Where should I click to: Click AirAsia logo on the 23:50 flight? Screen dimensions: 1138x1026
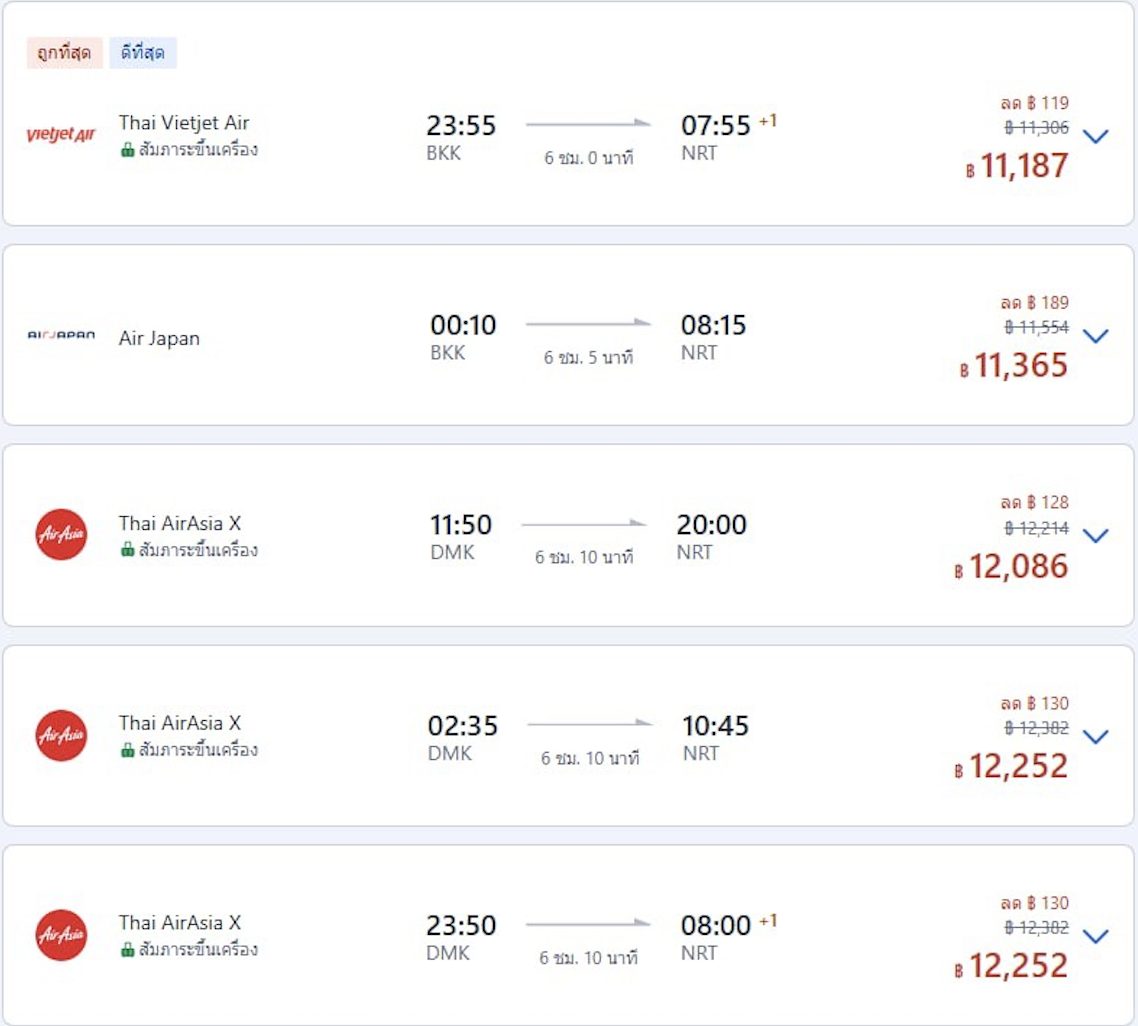(x=61, y=935)
